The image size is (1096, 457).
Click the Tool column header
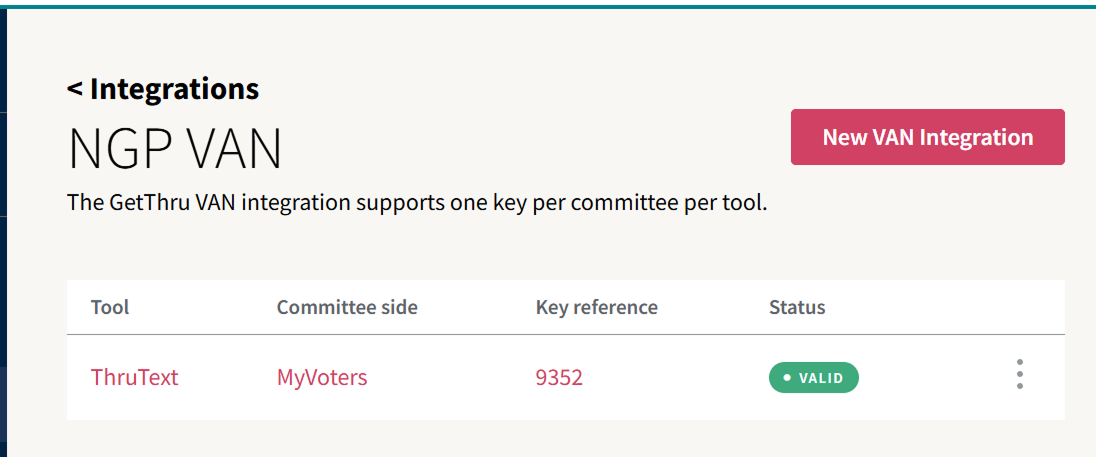(110, 307)
